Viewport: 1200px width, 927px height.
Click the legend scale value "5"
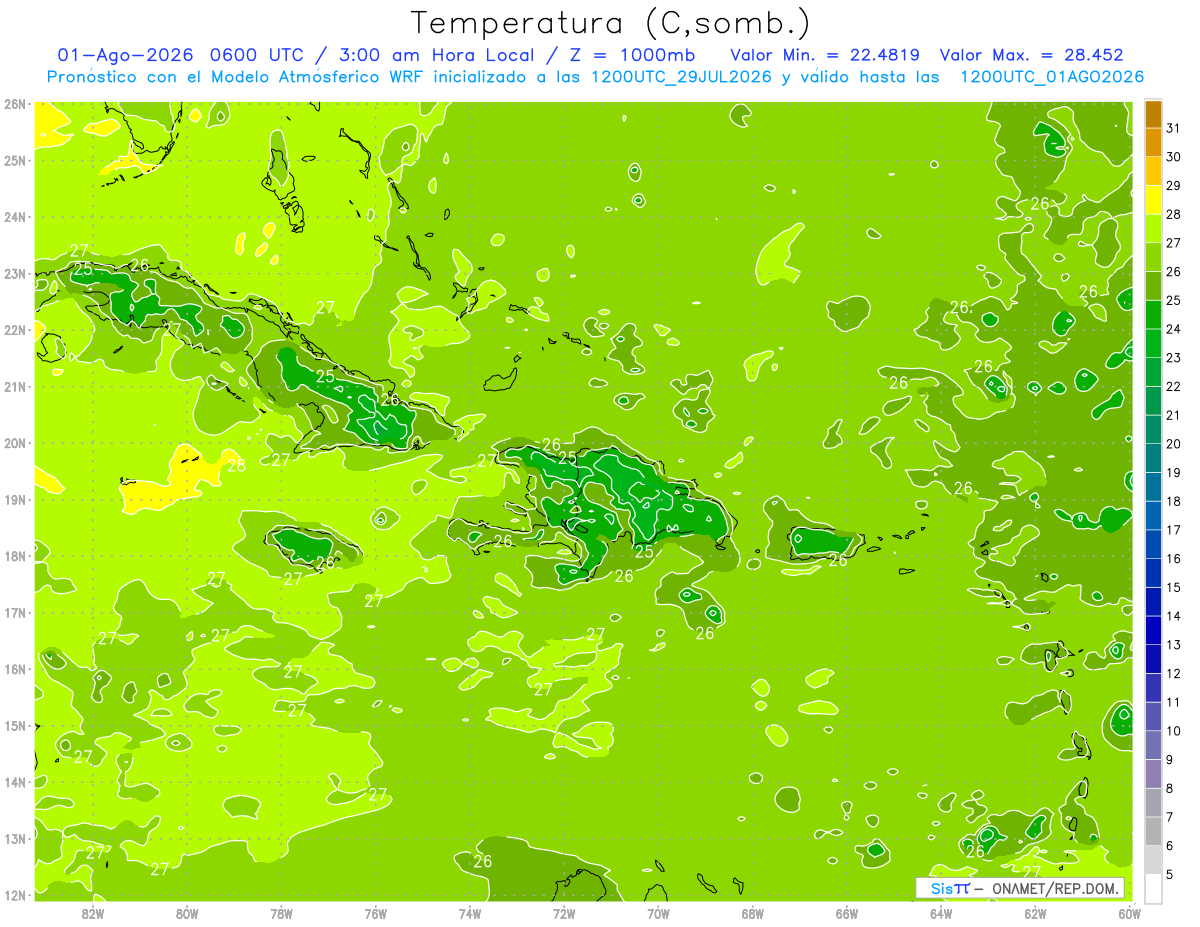[1170, 874]
